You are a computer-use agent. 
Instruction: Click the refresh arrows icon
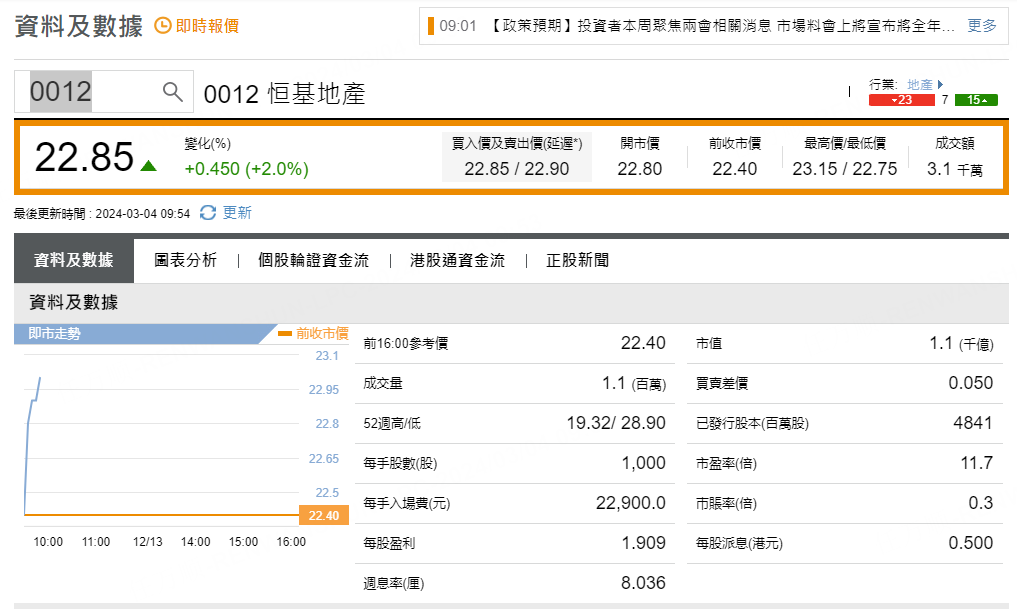[x=208, y=213]
